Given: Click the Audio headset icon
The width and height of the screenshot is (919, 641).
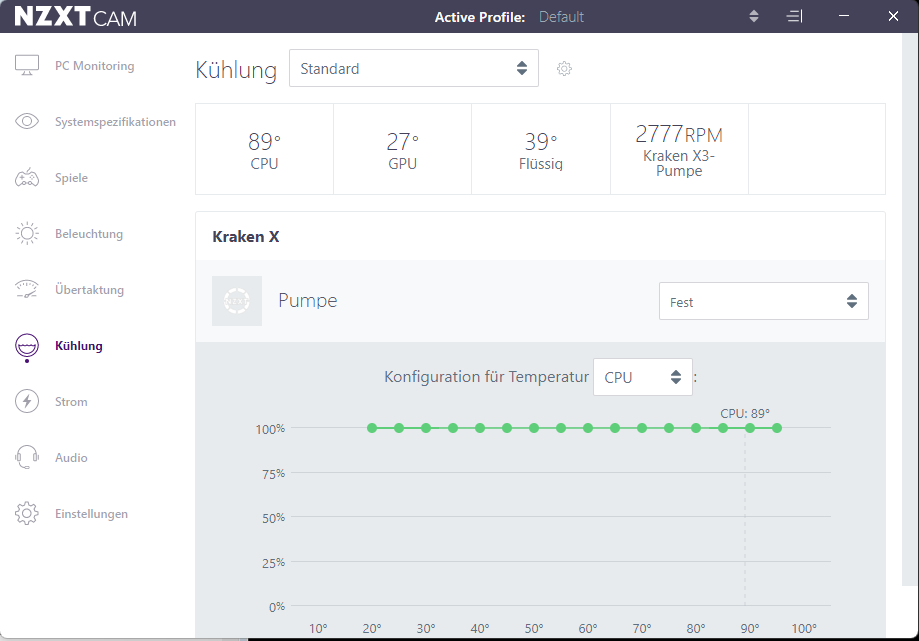Looking at the screenshot, I should pos(27,458).
